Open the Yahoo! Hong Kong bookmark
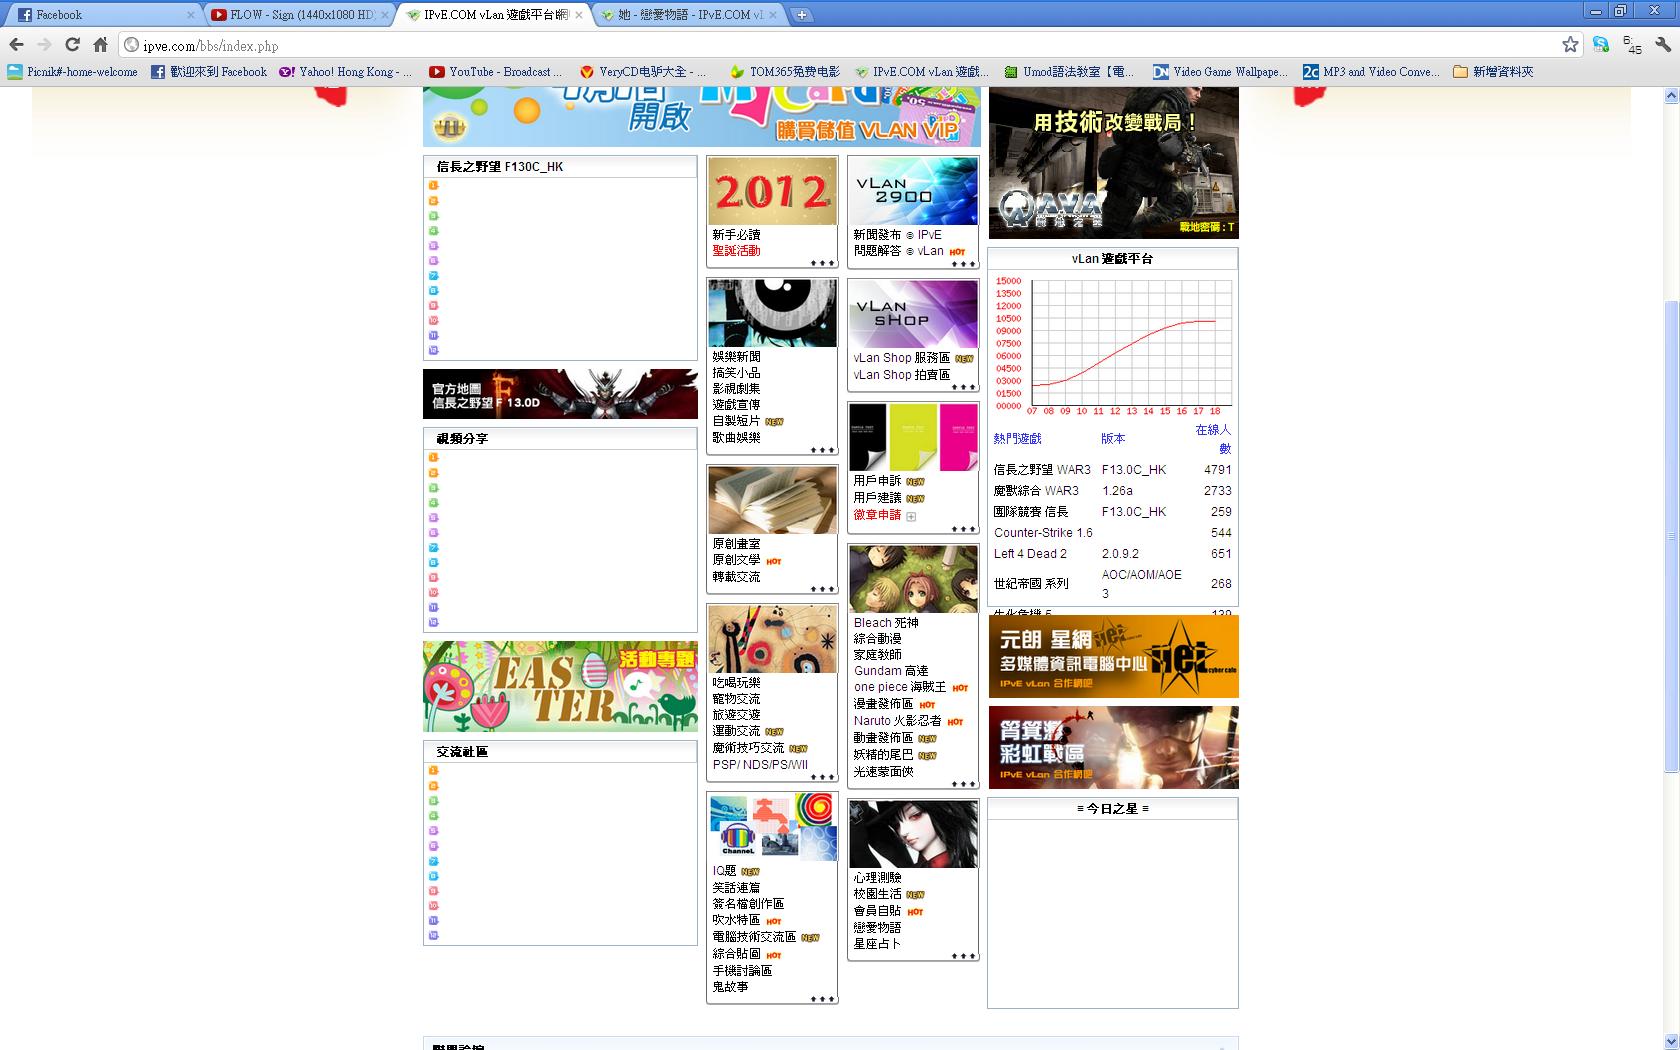 [346, 72]
